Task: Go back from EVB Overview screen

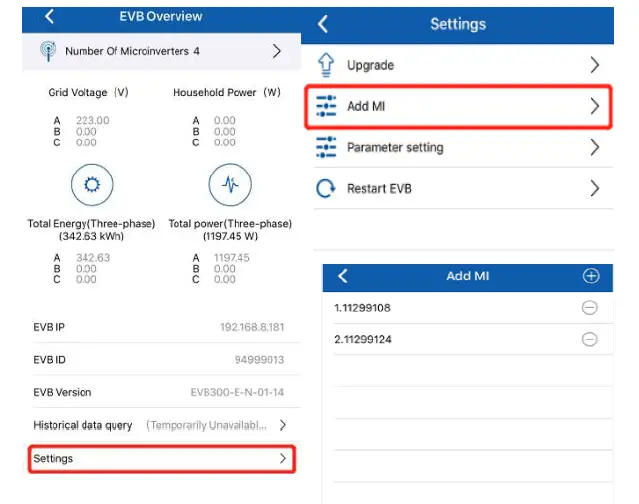Action: (x=49, y=17)
